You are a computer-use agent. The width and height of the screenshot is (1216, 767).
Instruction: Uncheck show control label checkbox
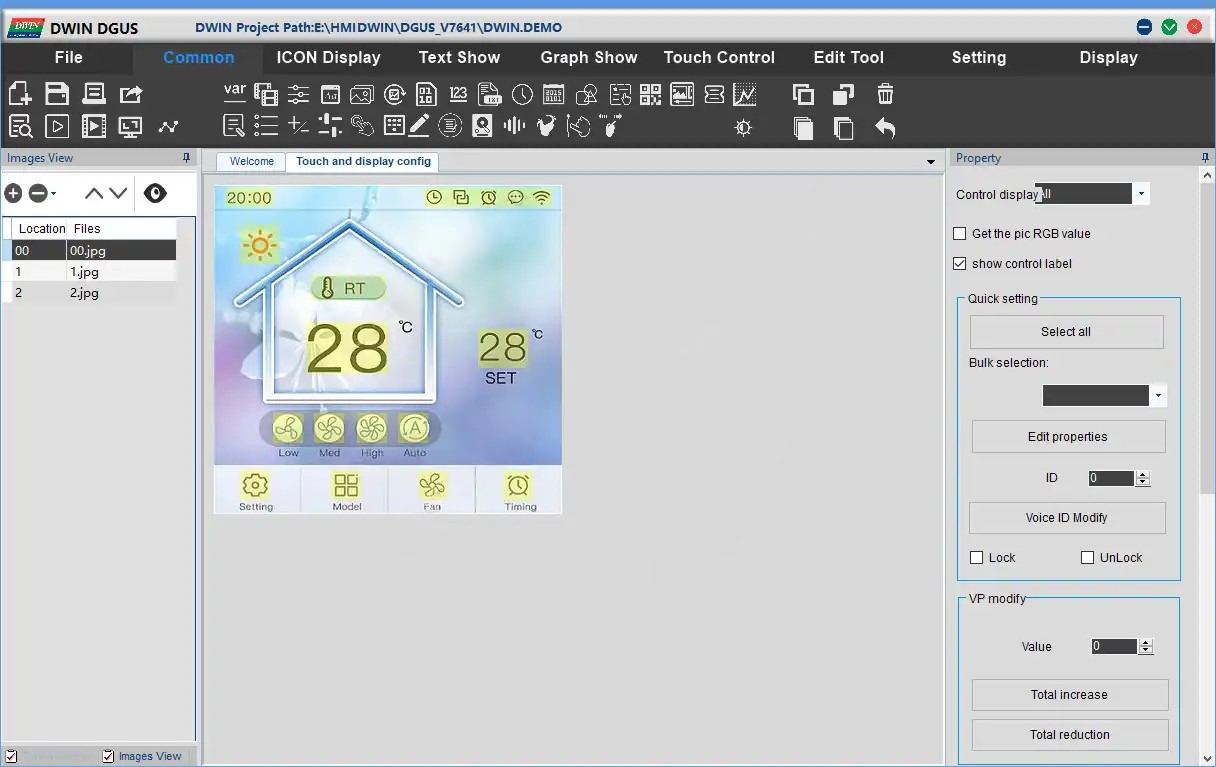point(961,264)
